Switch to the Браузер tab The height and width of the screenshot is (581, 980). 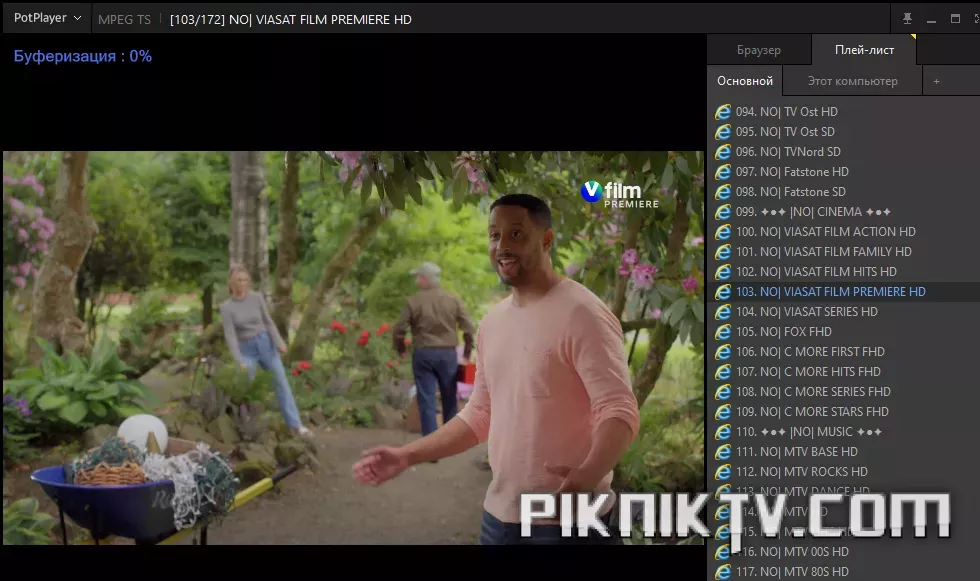coord(759,50)
